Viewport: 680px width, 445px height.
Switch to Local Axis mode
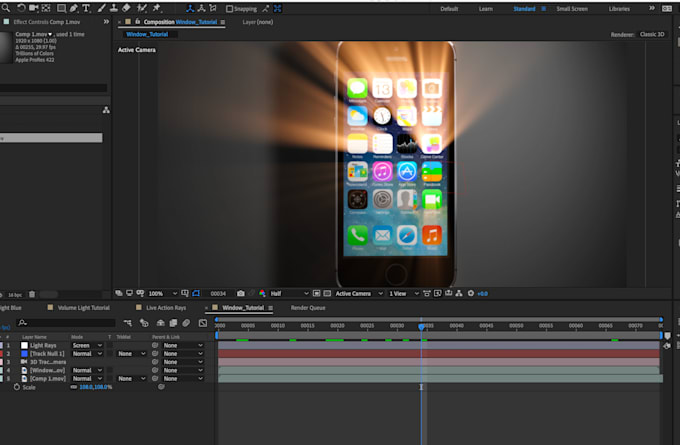(x=190, y=8)
